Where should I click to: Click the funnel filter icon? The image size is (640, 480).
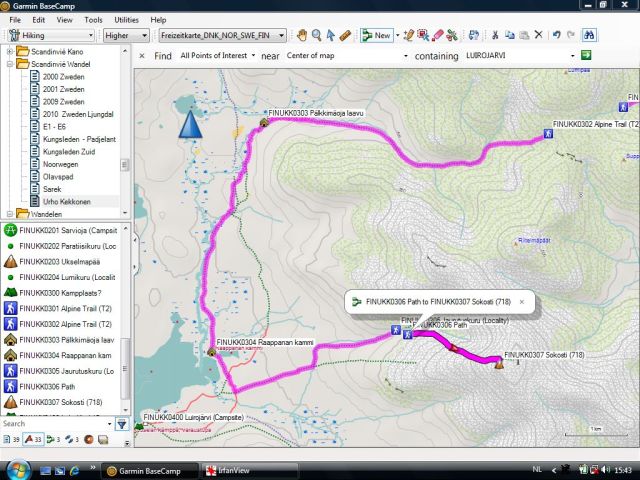(122, 424)
